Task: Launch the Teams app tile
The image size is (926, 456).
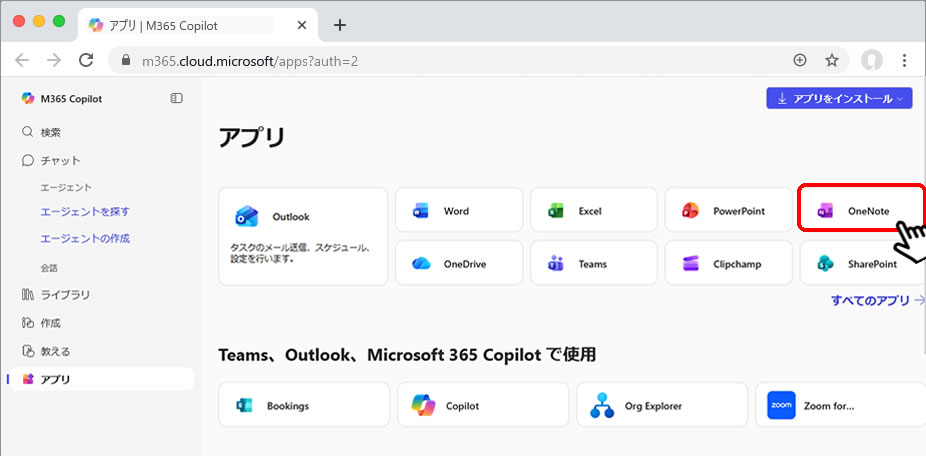Action: (x=593, y=264)
